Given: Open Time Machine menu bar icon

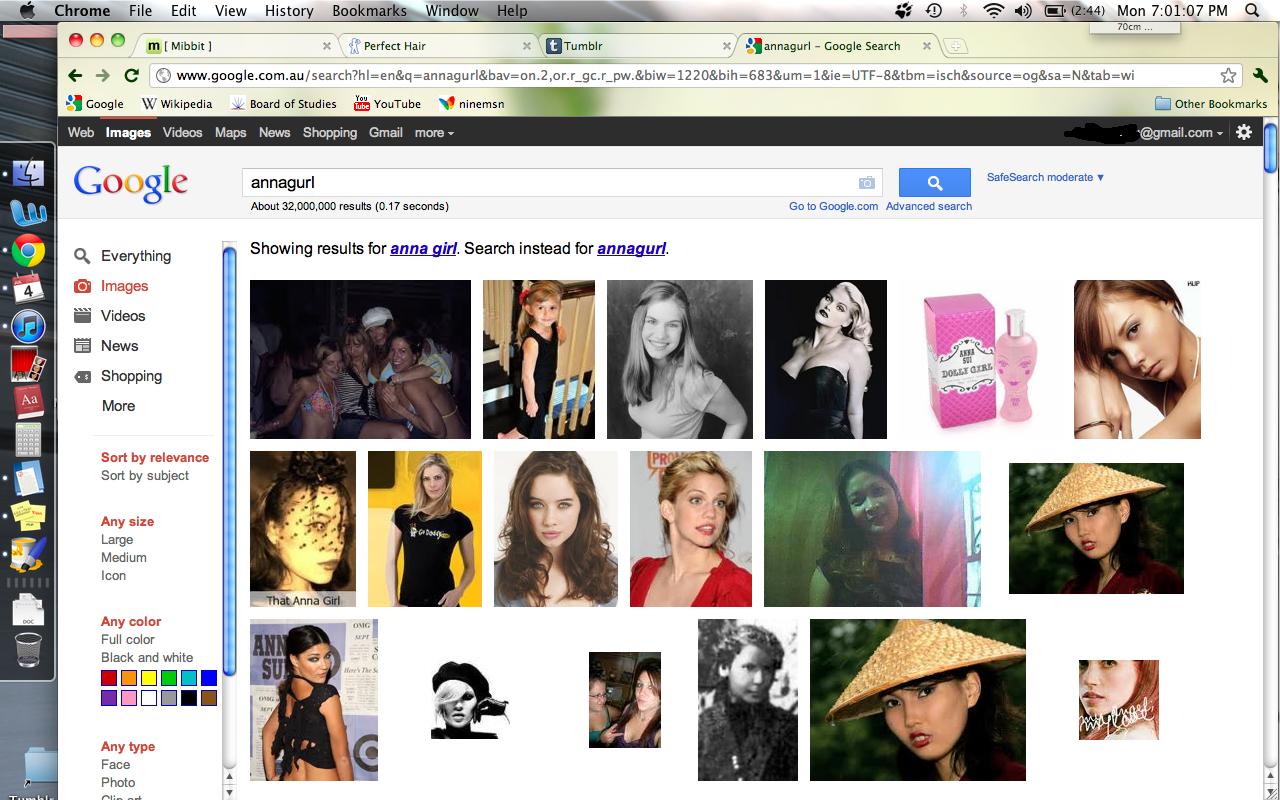Looking at the screenshot, I should [933, 11].
